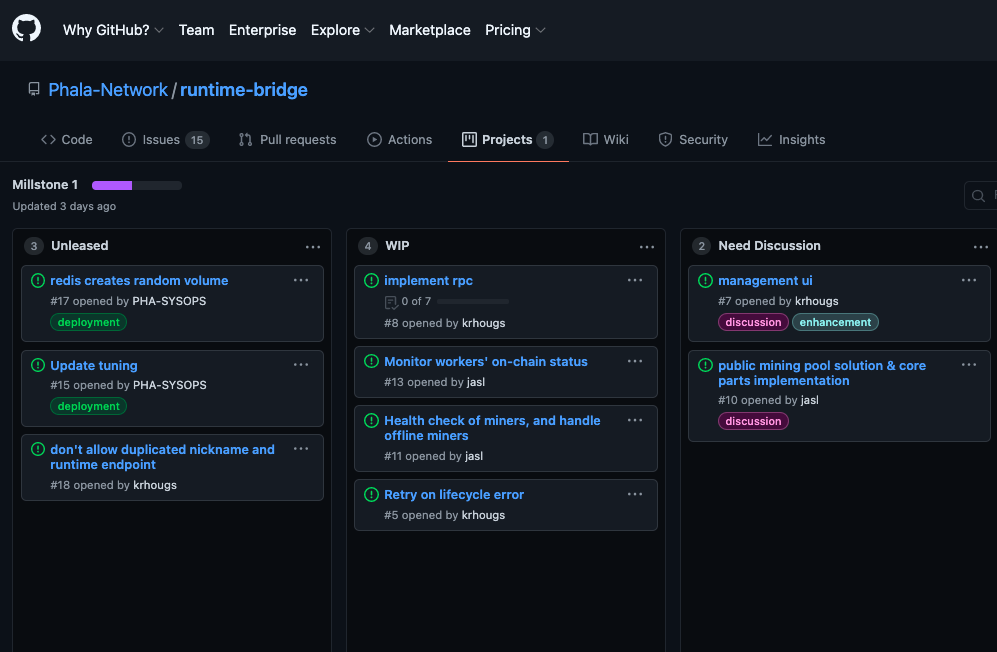
Task: Select the Projects tab
Action: click(x=507, y=139)
